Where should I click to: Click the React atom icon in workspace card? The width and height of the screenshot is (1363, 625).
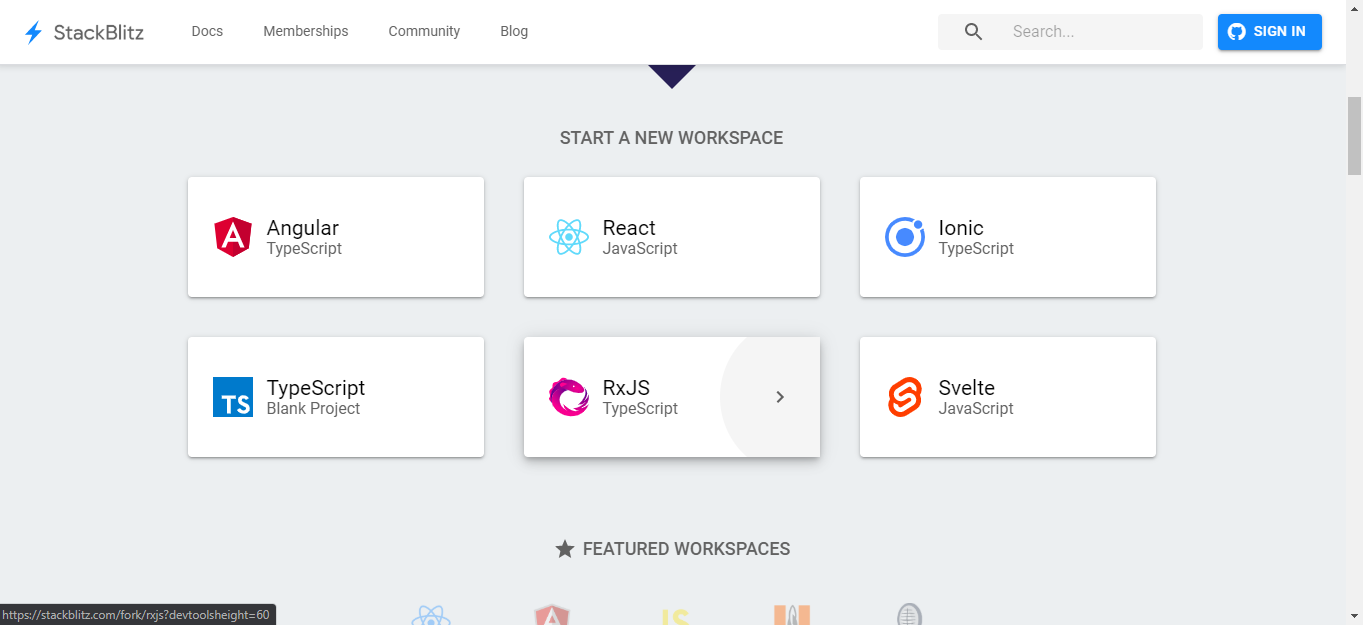[x=569, y=237]
